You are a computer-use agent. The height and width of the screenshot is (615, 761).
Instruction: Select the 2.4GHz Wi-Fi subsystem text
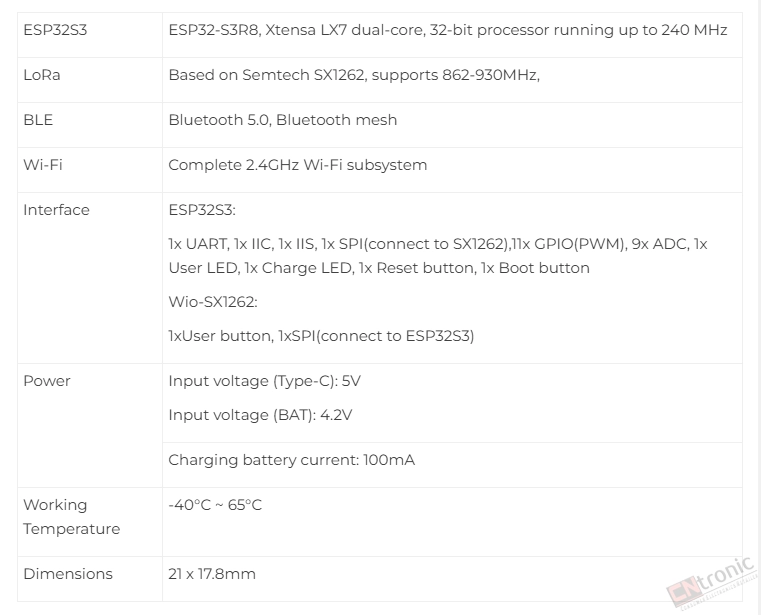(x=298, y=165)
